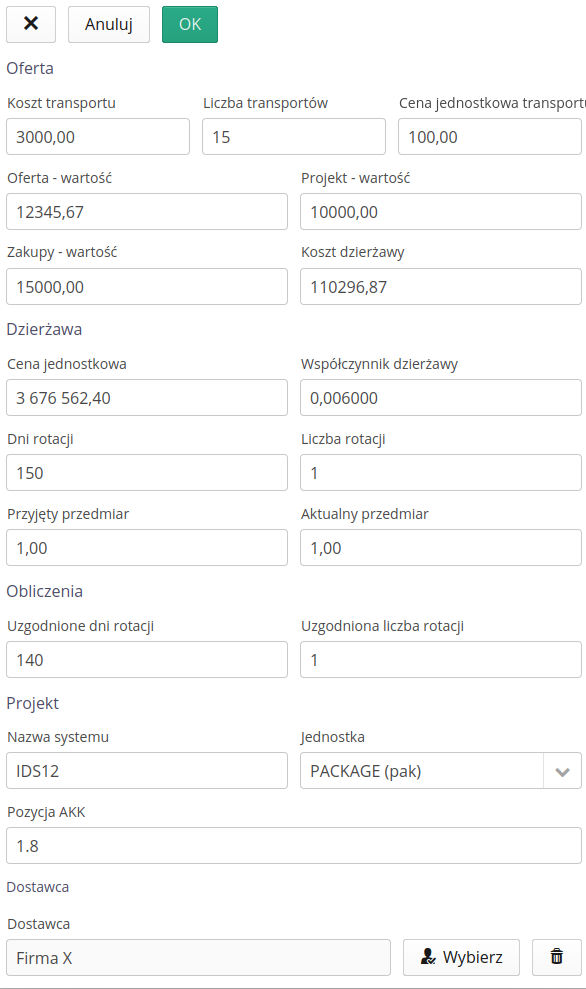Cancel changes with the Anuluj button
The image size is (586, 989).
108,25
